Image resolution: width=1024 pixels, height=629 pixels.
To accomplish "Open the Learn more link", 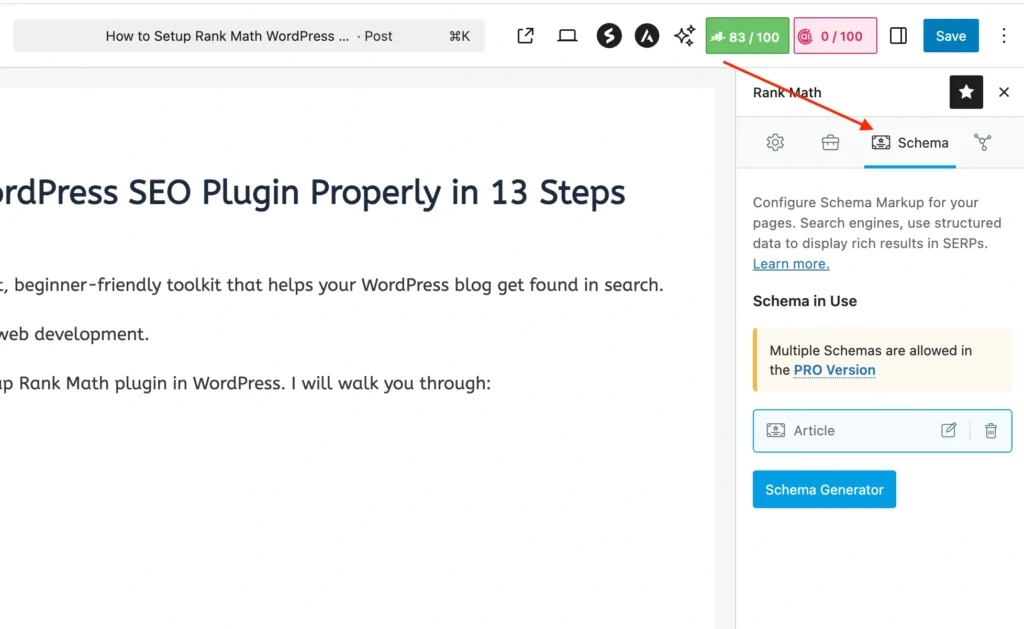I will (791, 264).
